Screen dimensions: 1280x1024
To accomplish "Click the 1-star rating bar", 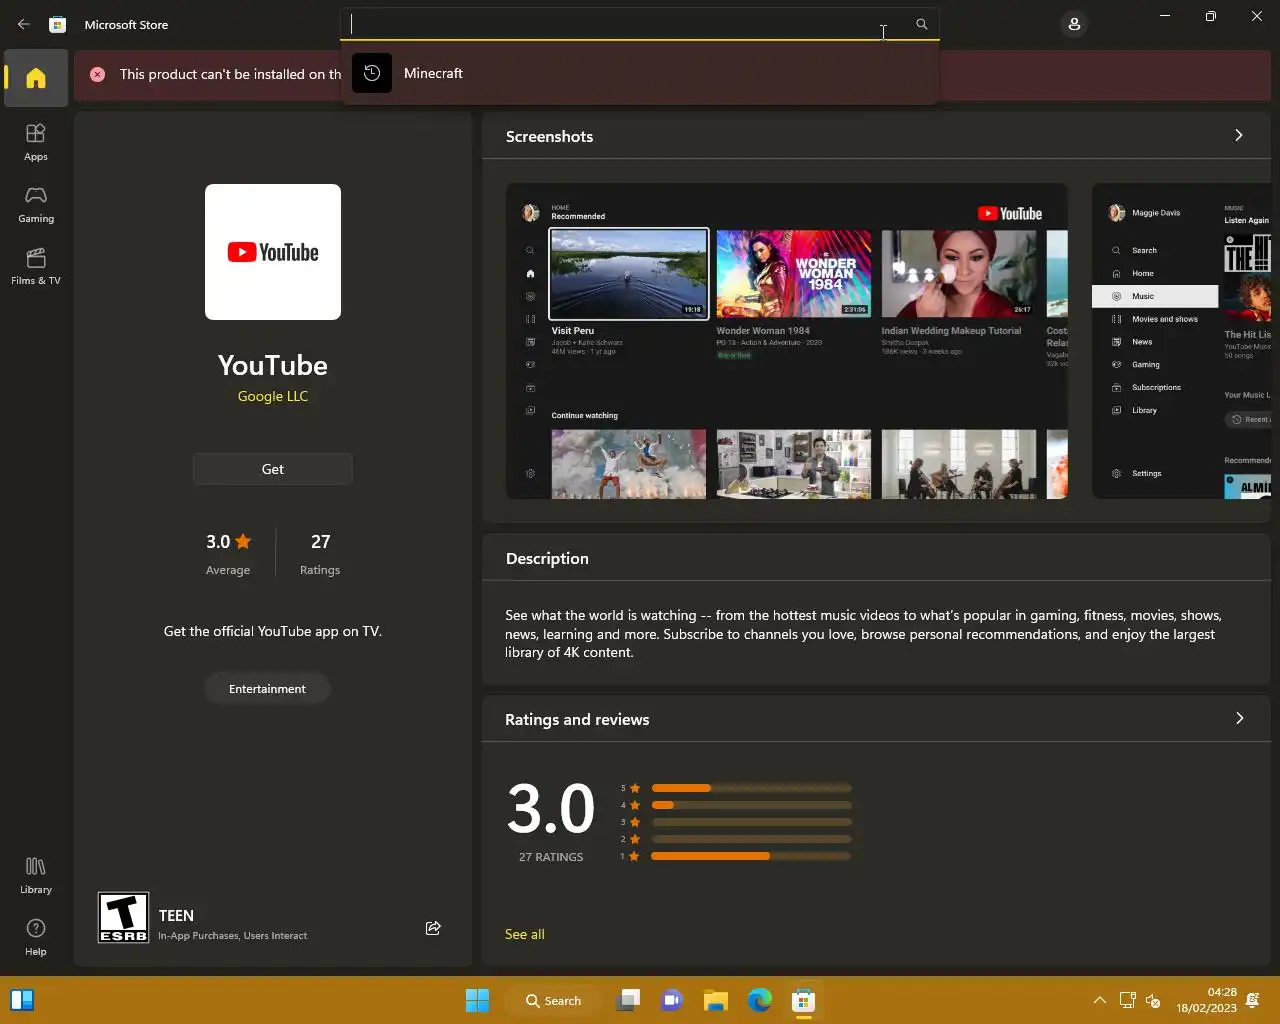I will (751, 856).
